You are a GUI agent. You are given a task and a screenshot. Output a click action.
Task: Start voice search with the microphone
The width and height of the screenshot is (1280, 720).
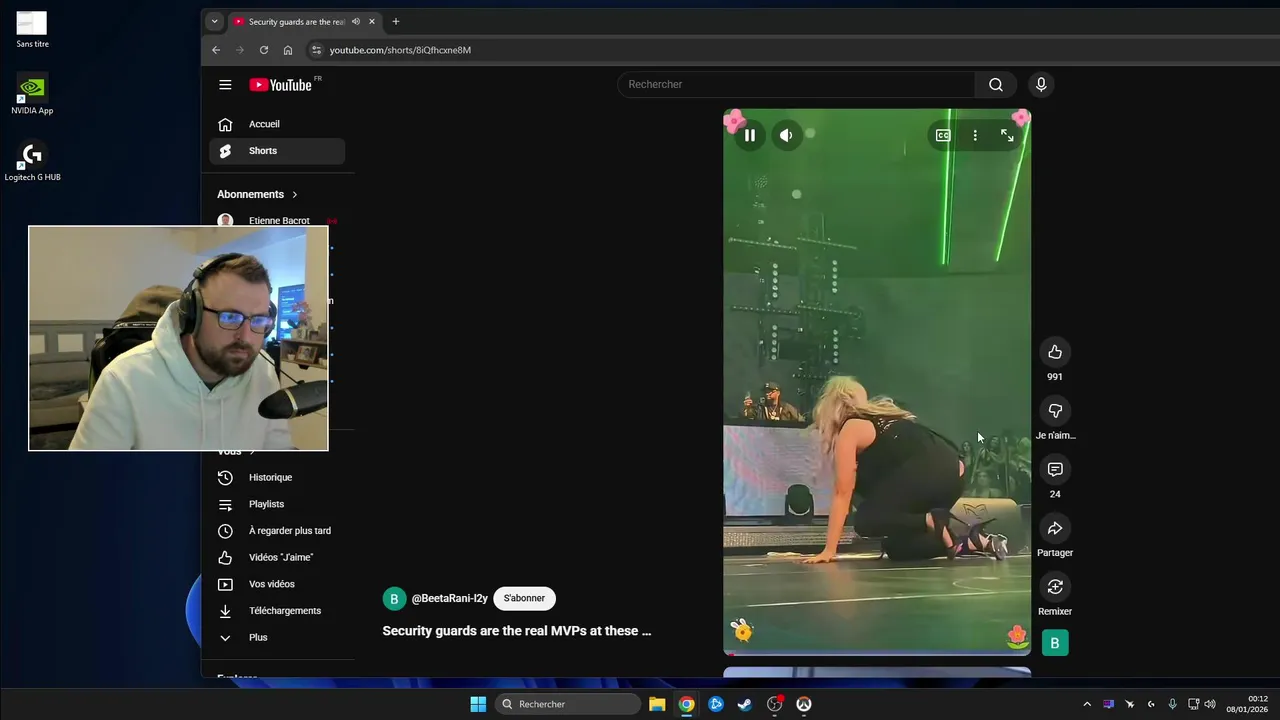click(1041, 84)
